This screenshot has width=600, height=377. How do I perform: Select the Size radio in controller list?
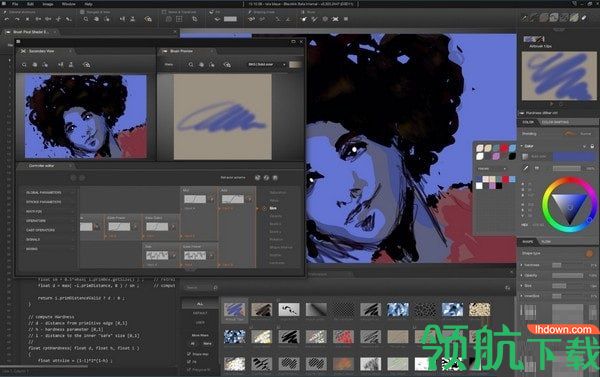[264, 208]
